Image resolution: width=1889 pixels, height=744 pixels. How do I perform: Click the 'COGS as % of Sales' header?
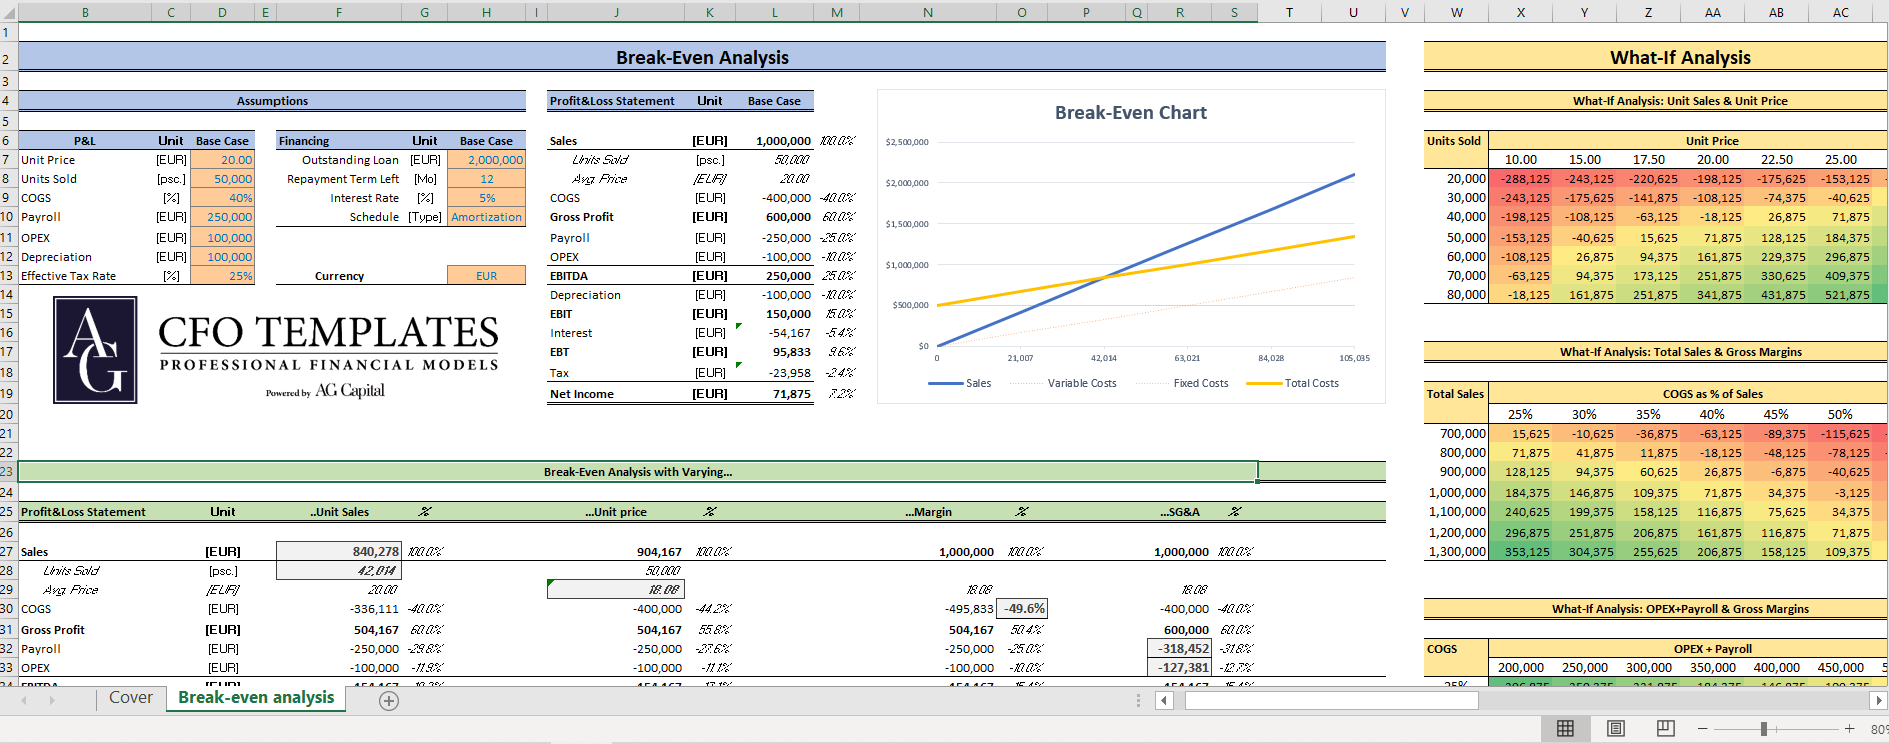(1712, 394)
